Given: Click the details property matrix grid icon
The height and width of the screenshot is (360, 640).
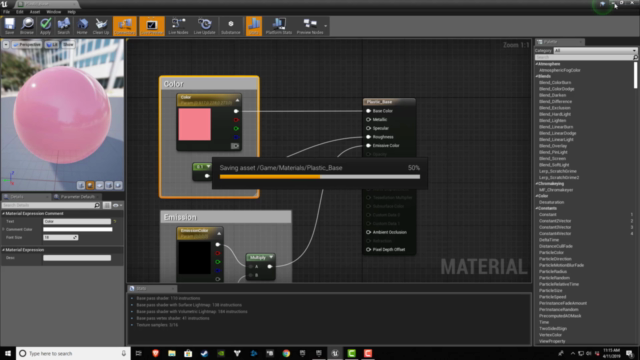Looking at the screenshot, I should click(107, 205).
